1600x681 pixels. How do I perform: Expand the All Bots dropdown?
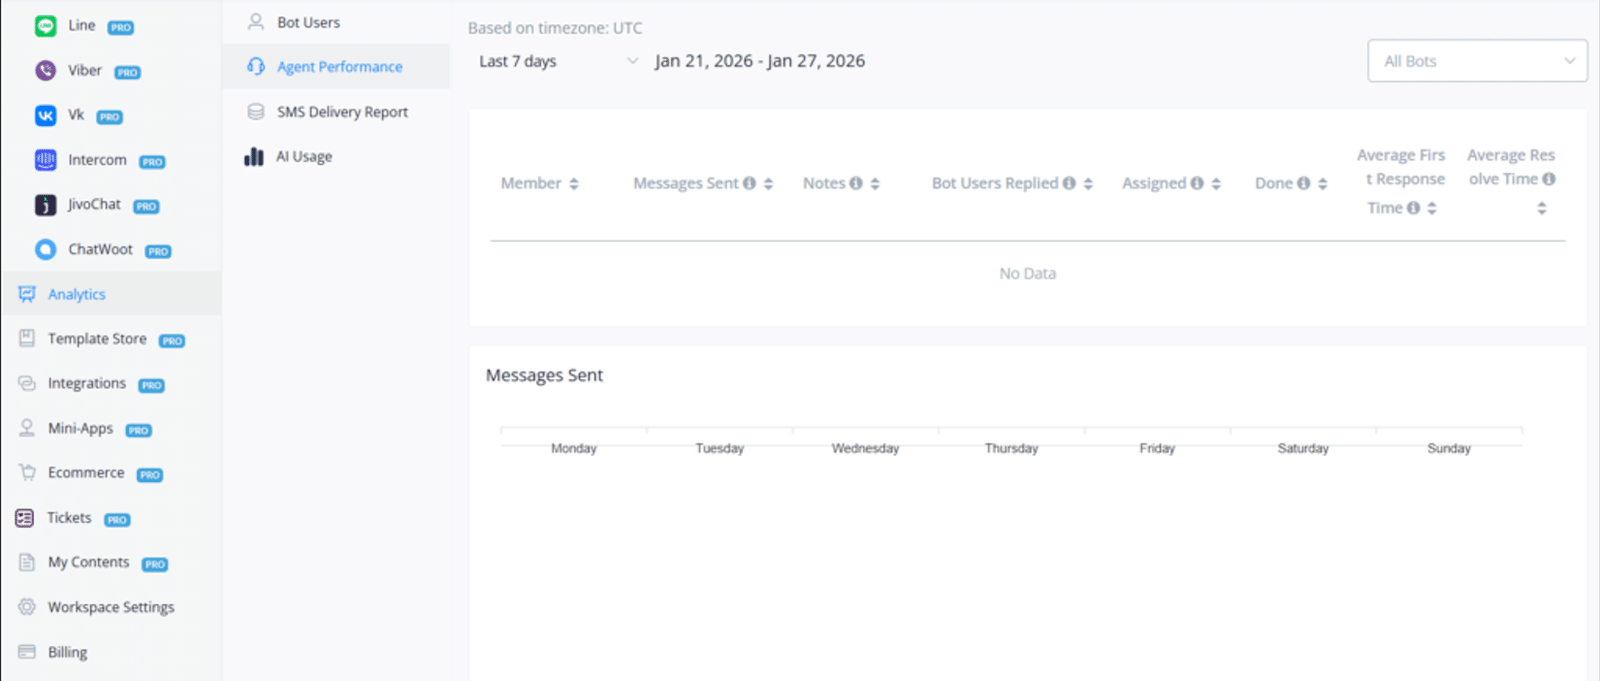click(1477, 61)
